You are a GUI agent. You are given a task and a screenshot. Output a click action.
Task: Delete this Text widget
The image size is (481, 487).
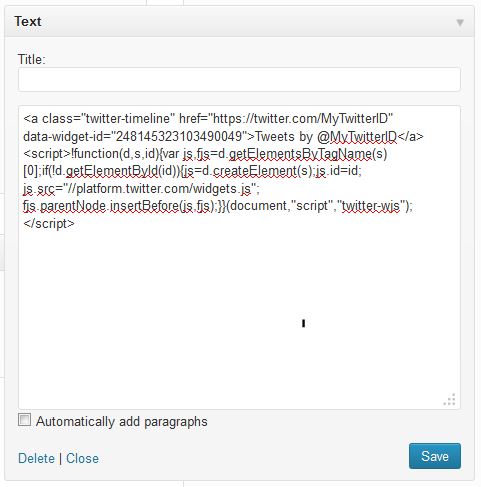[36, 458]
